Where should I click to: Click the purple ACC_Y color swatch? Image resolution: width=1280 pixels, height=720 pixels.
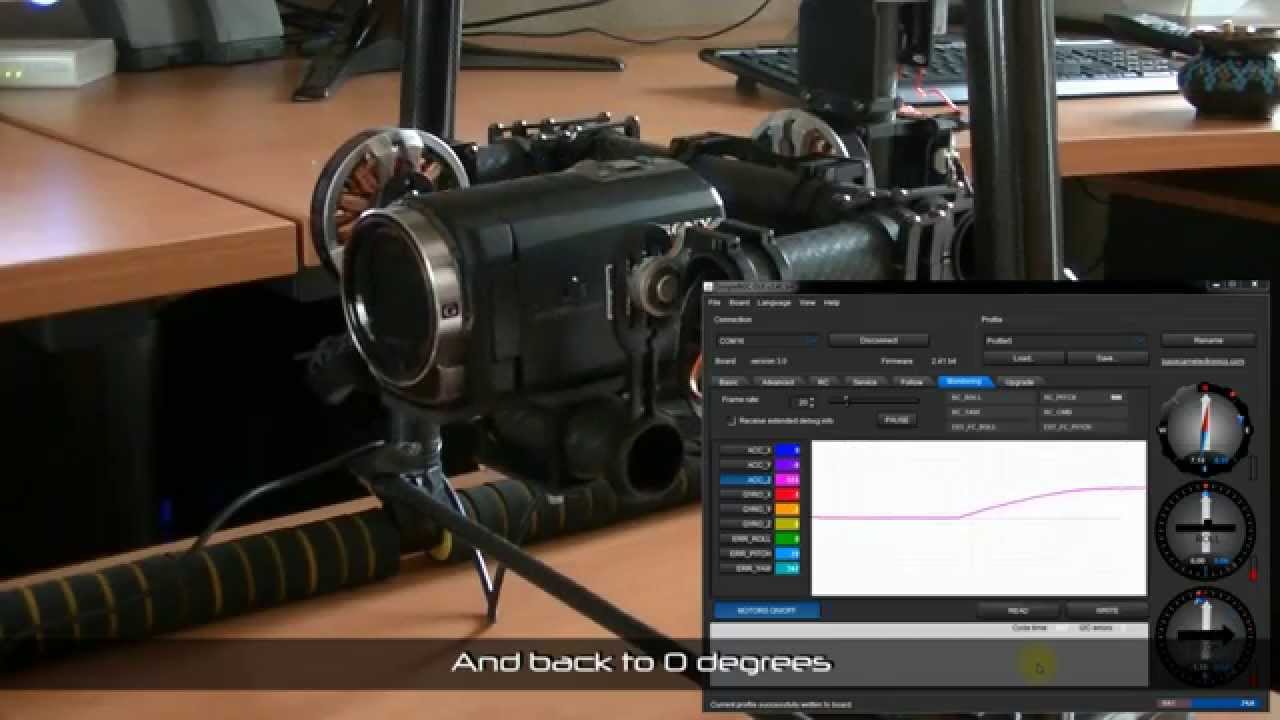pos(788,465)
